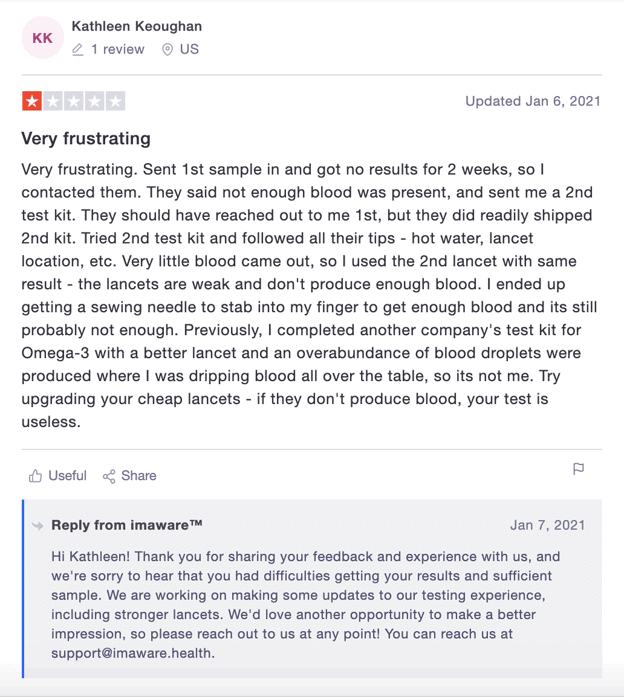
Task: Click 'Reply from imaware™' heading
Action: point(127,525)
